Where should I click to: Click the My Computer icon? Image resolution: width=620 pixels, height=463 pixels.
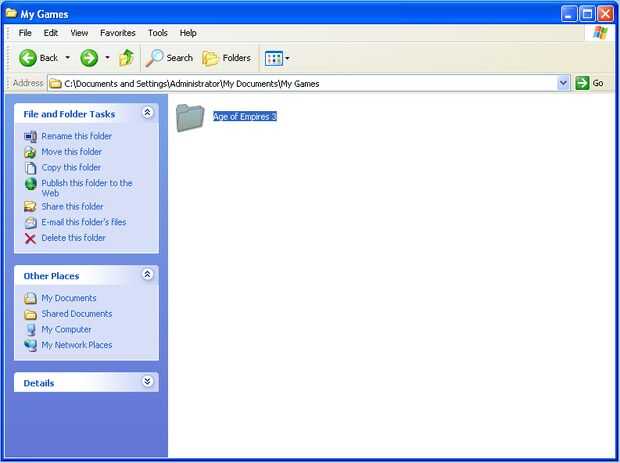coord(31,330)
